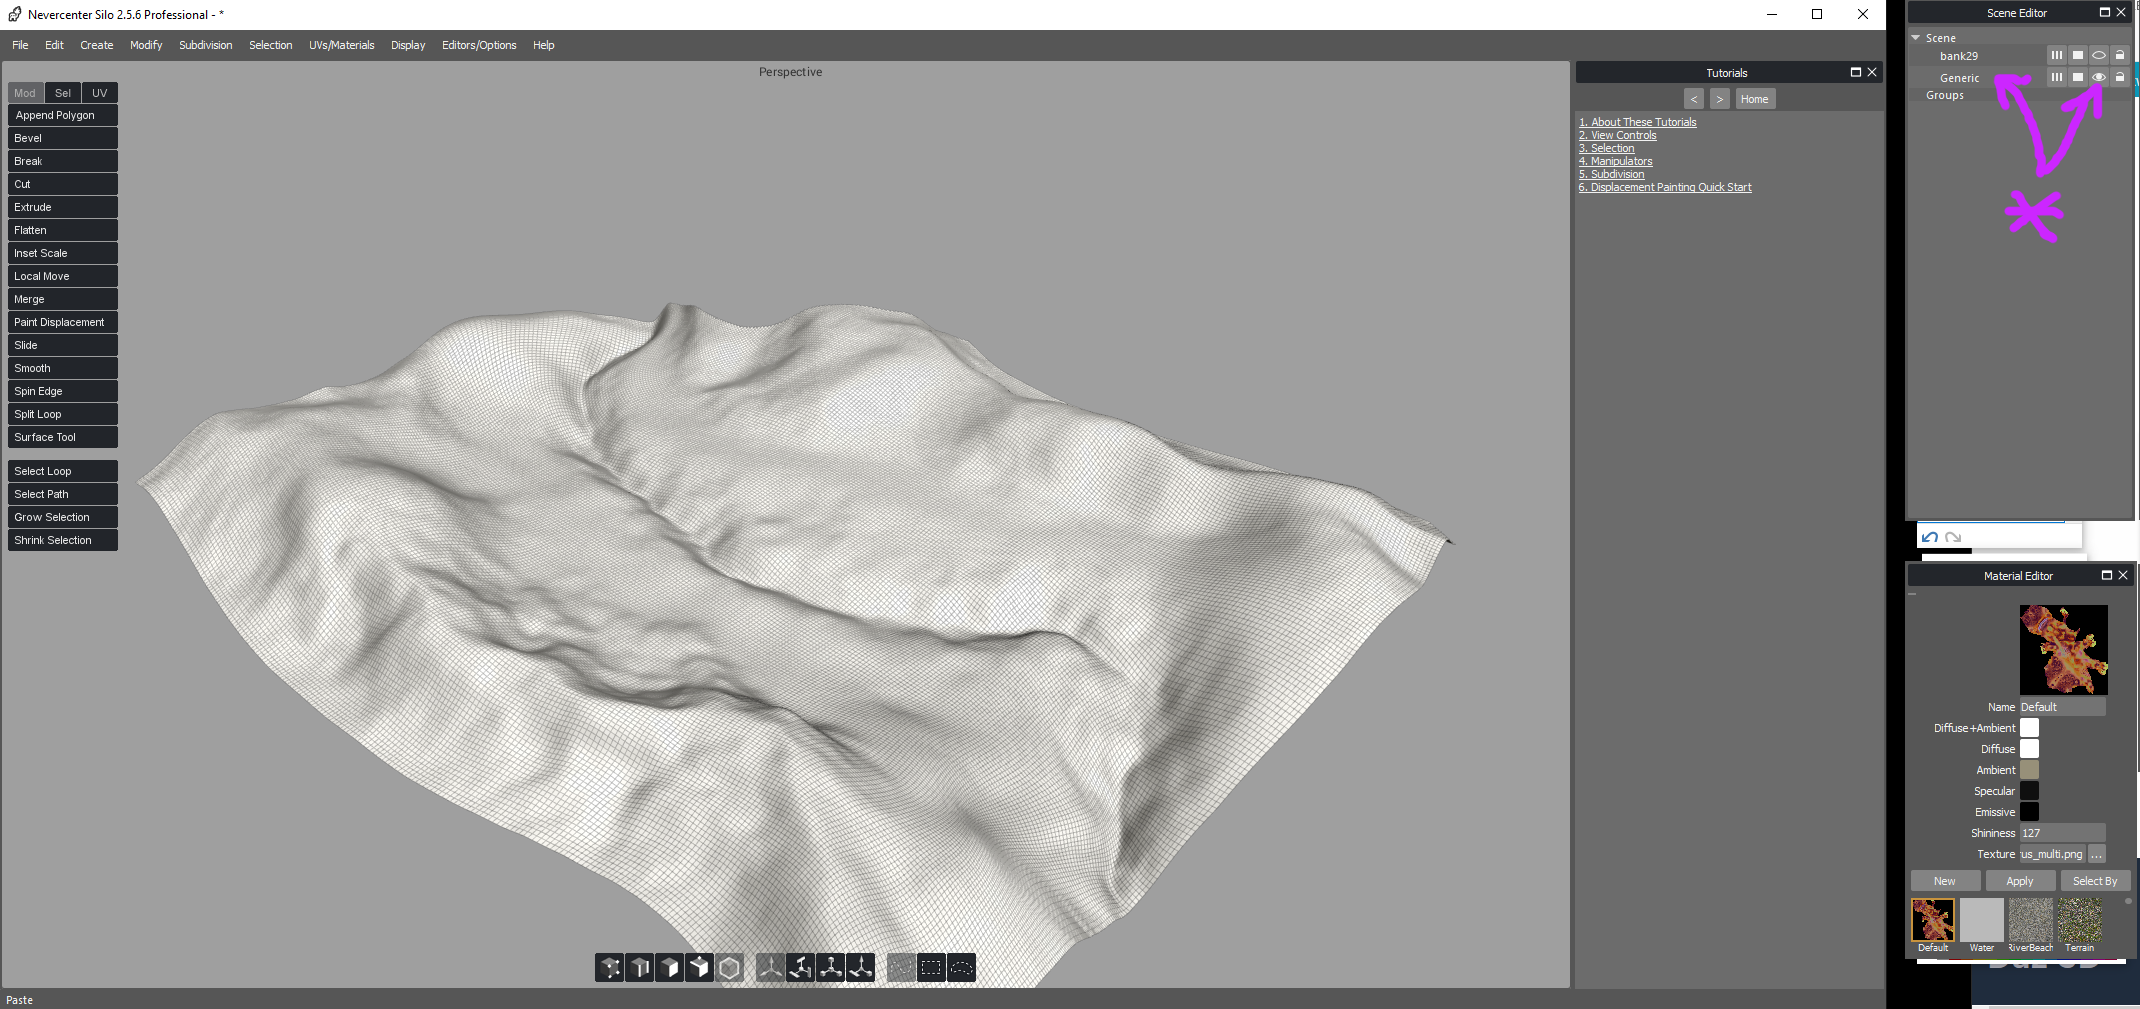Open the Displacement Painting Quick Start tutorial
Screen dimensions: 2140x1009
coord(1665,187)
